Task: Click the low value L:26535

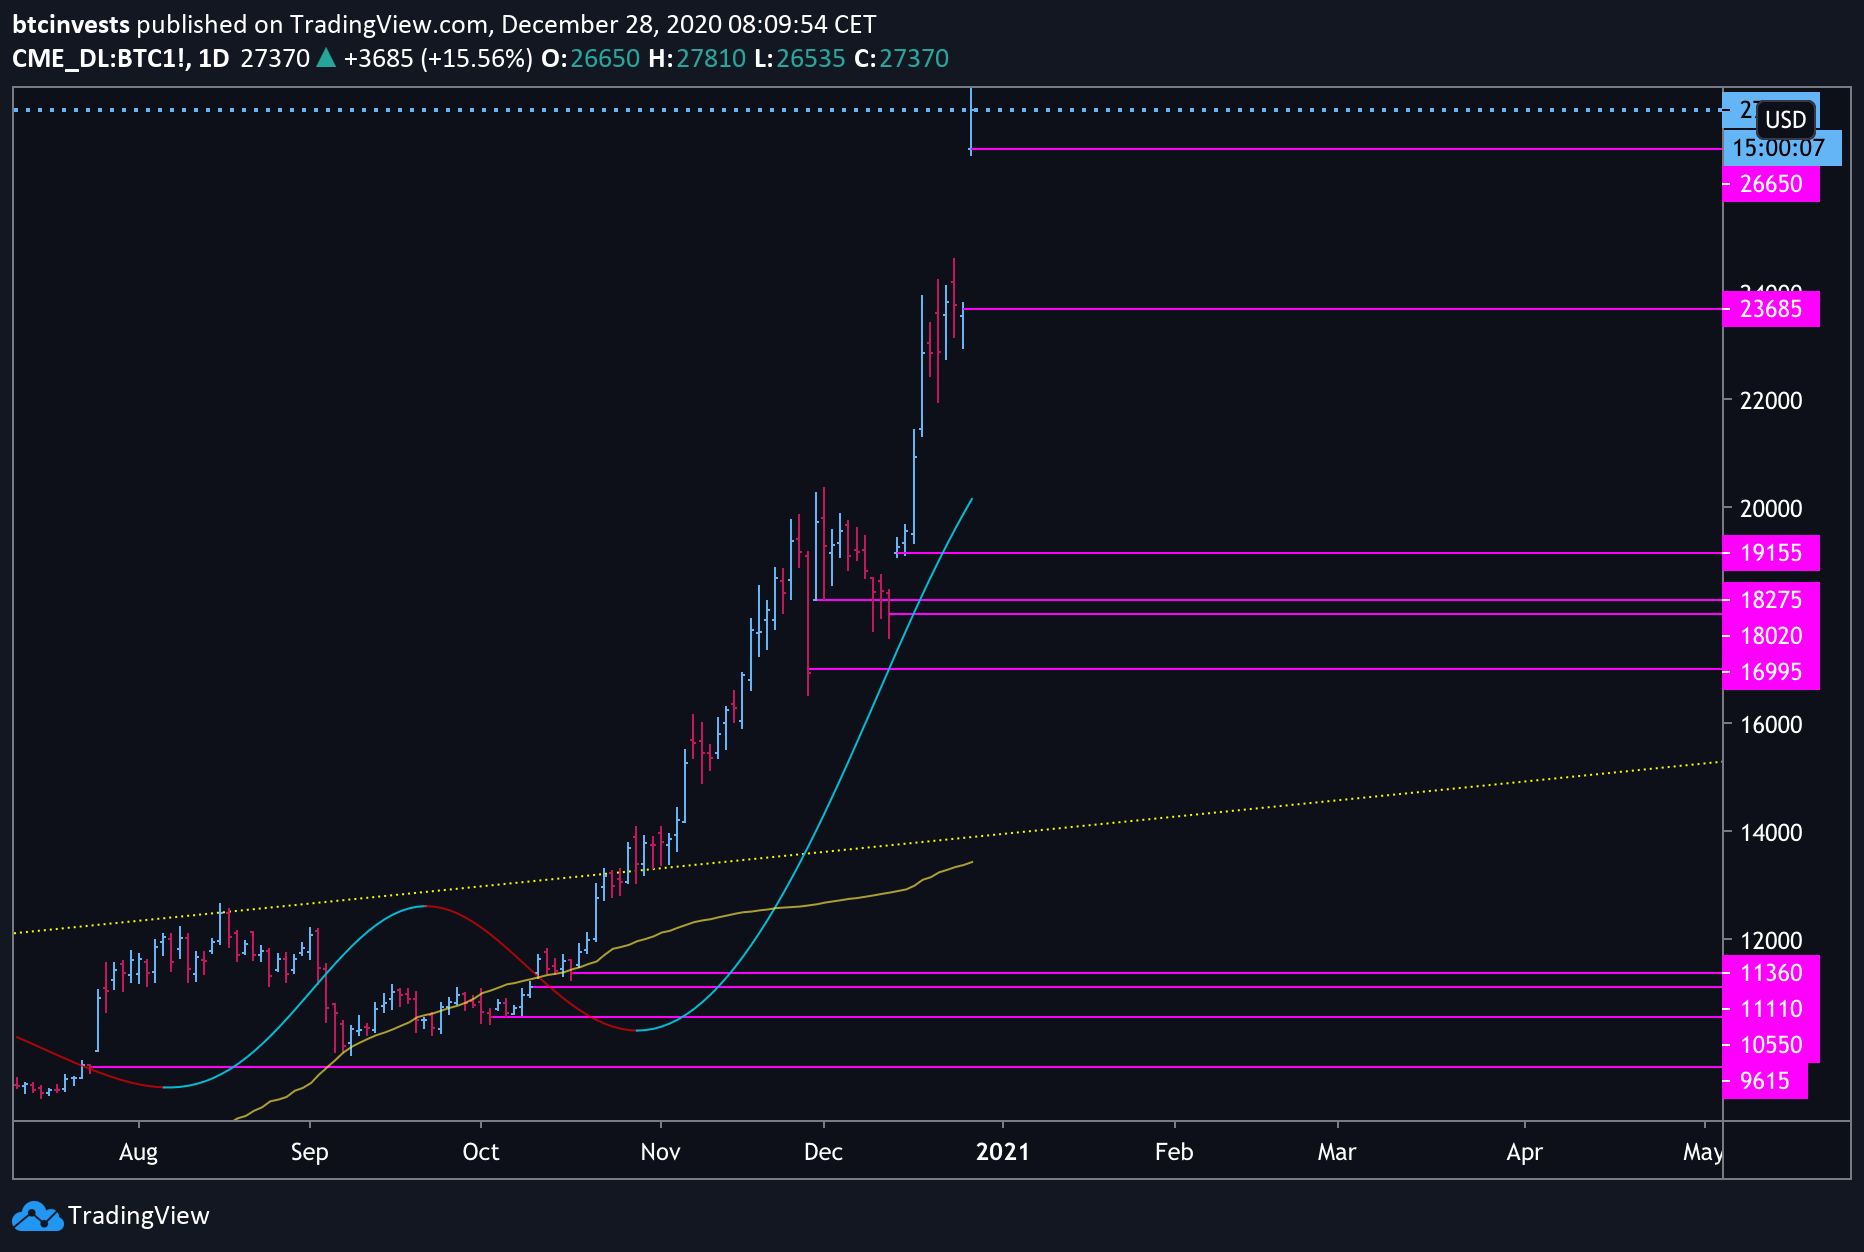Action: point(800,58)
